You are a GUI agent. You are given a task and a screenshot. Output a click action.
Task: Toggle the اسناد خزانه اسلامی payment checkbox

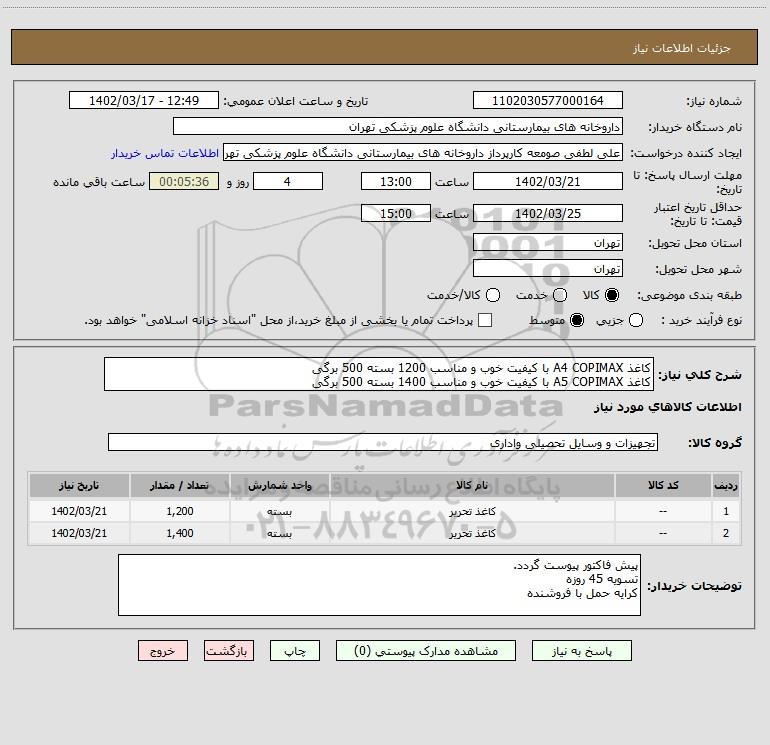[x=485, y=320]
